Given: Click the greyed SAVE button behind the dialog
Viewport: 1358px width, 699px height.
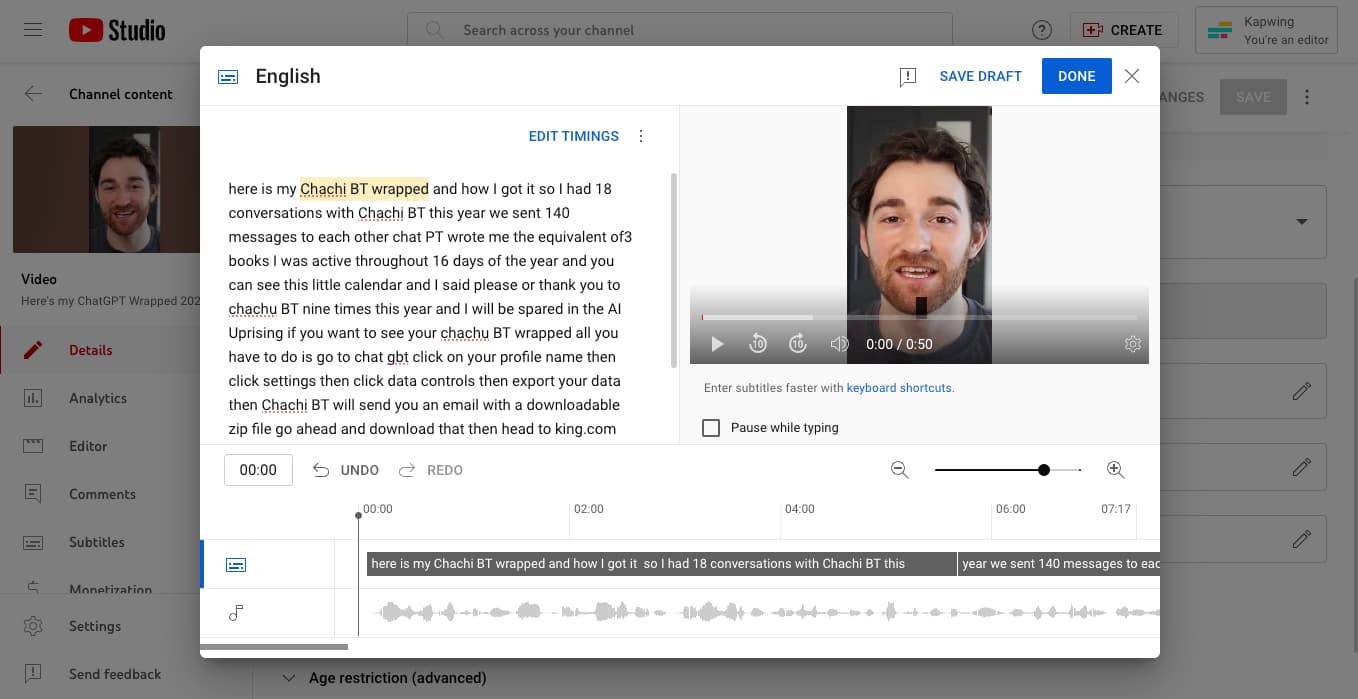Looking at the screenshot, I should tap(1253, 97).
